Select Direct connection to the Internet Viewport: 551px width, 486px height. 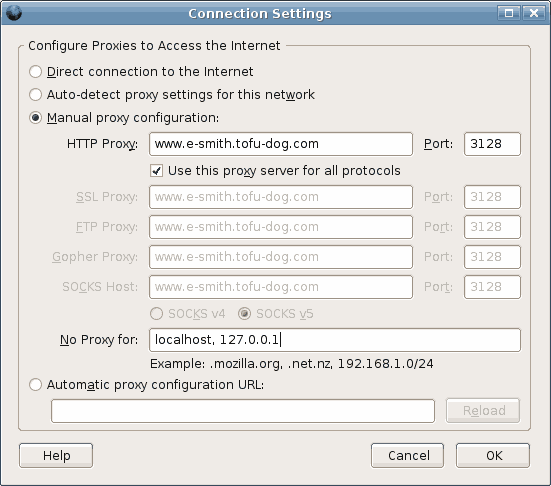[35, 72]
